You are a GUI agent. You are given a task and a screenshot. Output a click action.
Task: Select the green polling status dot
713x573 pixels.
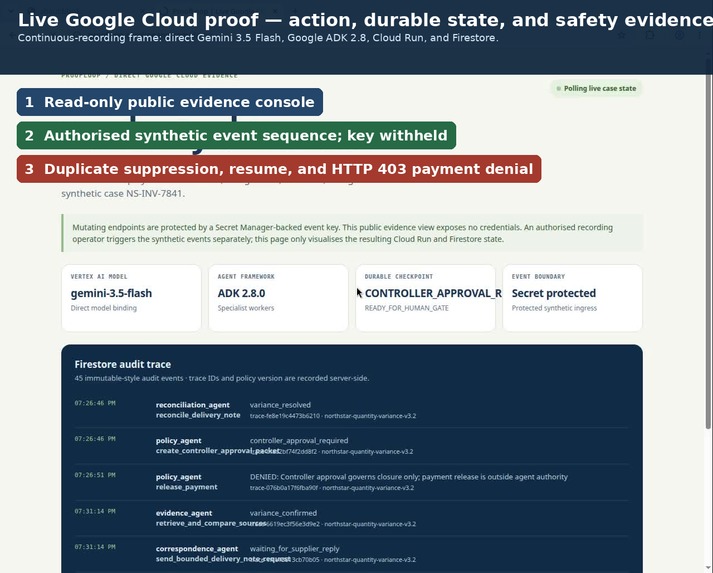point(559,89)
